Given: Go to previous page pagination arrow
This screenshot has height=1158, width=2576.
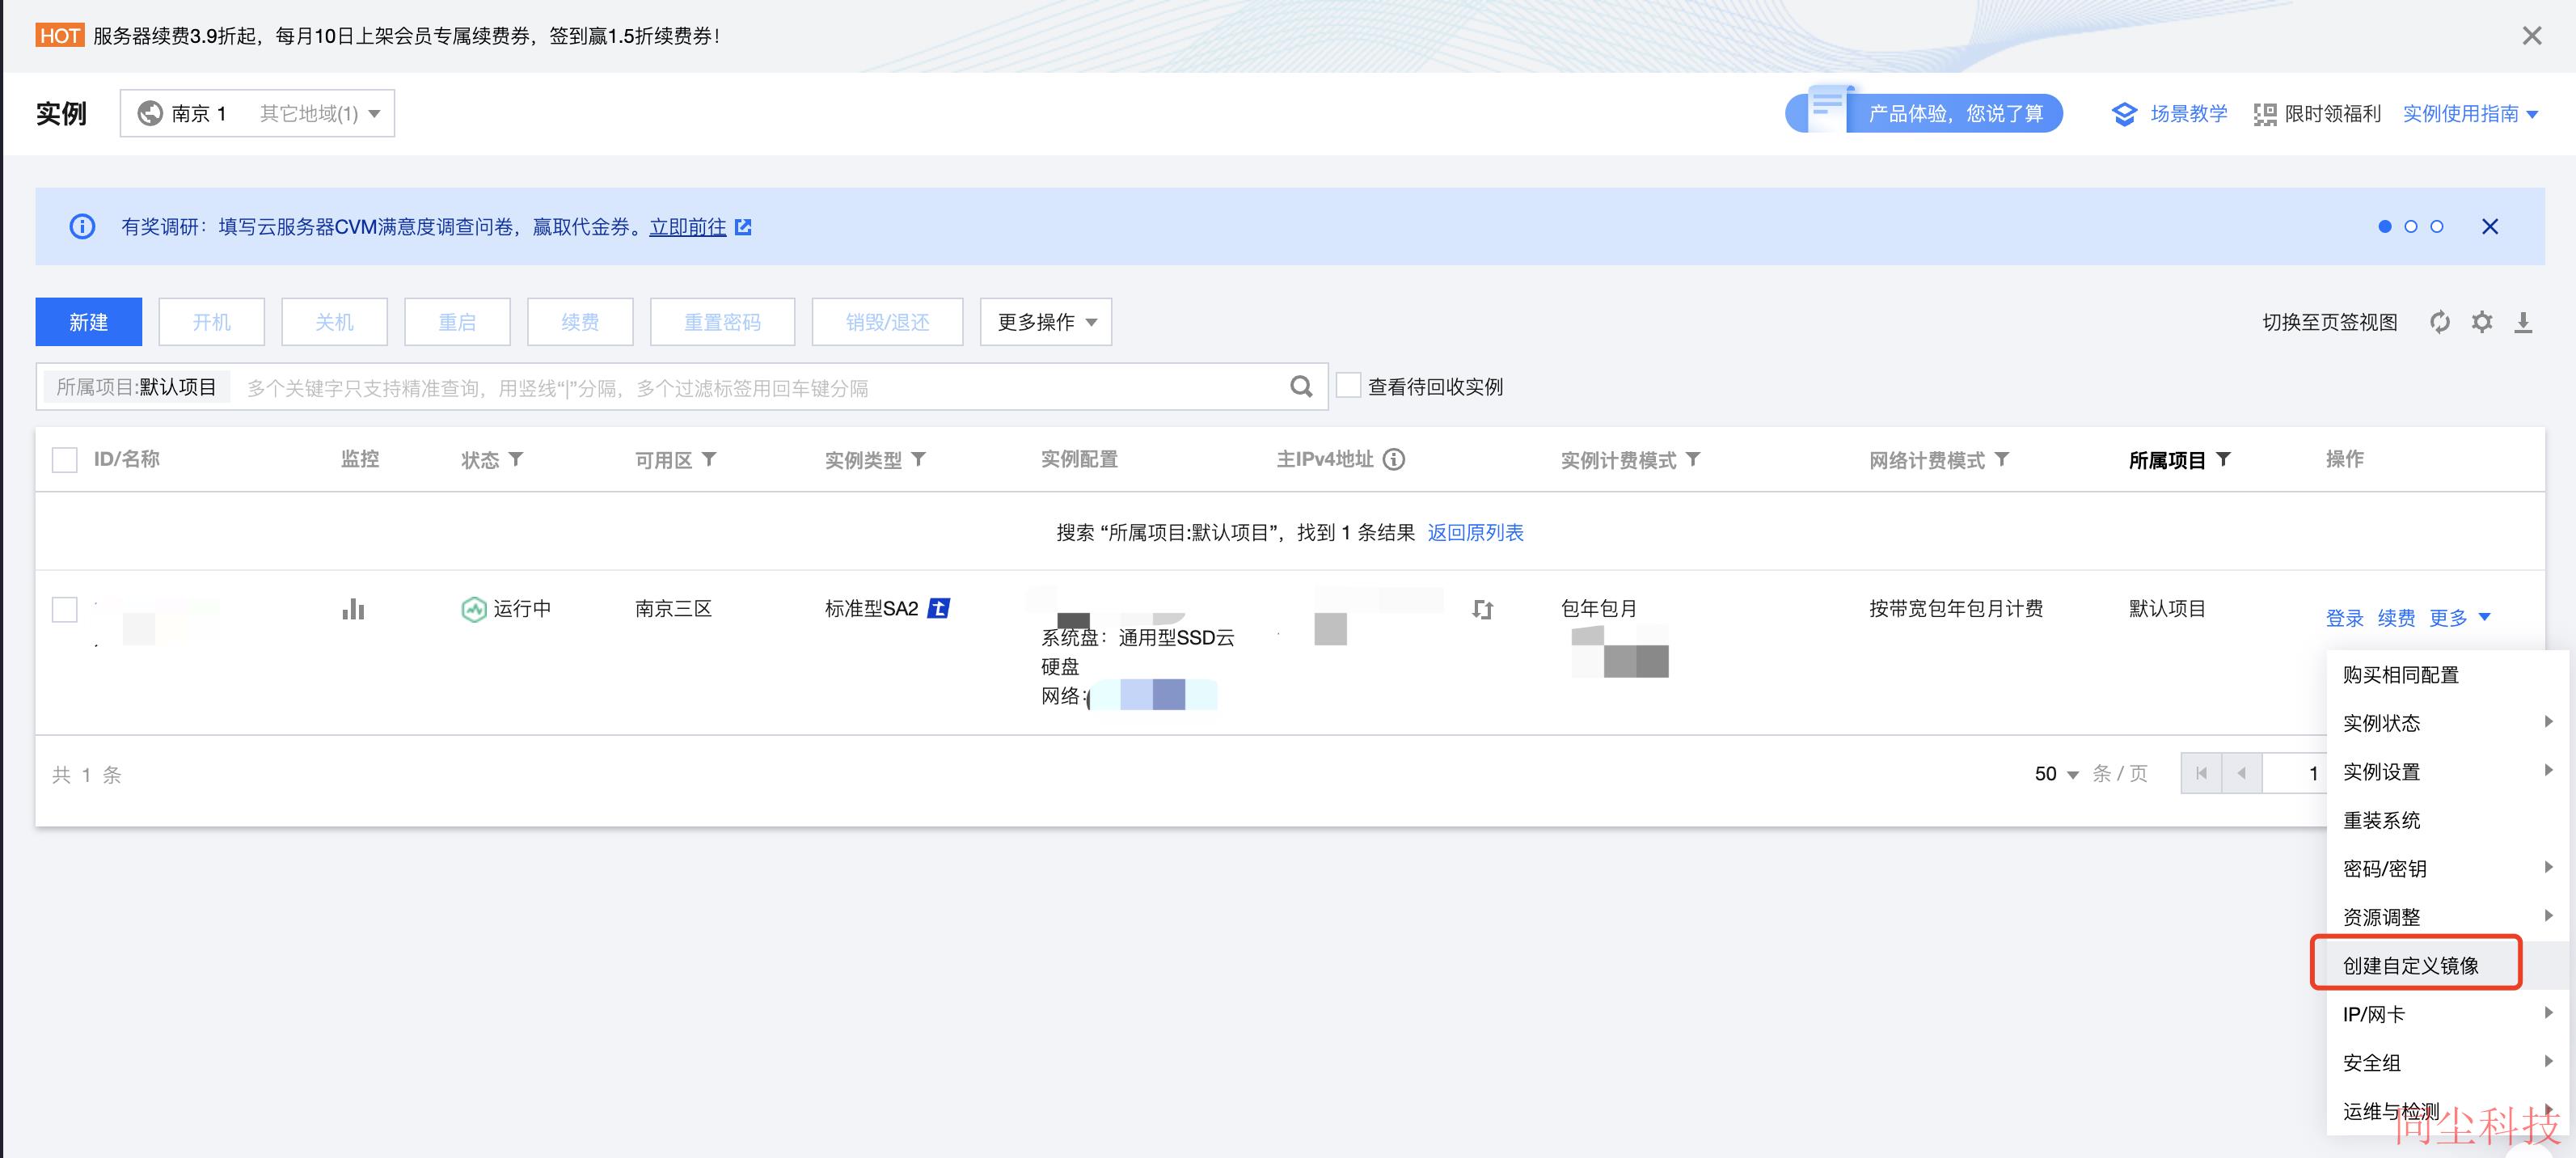Looking at the screenshot, I should pos(2242,773).
